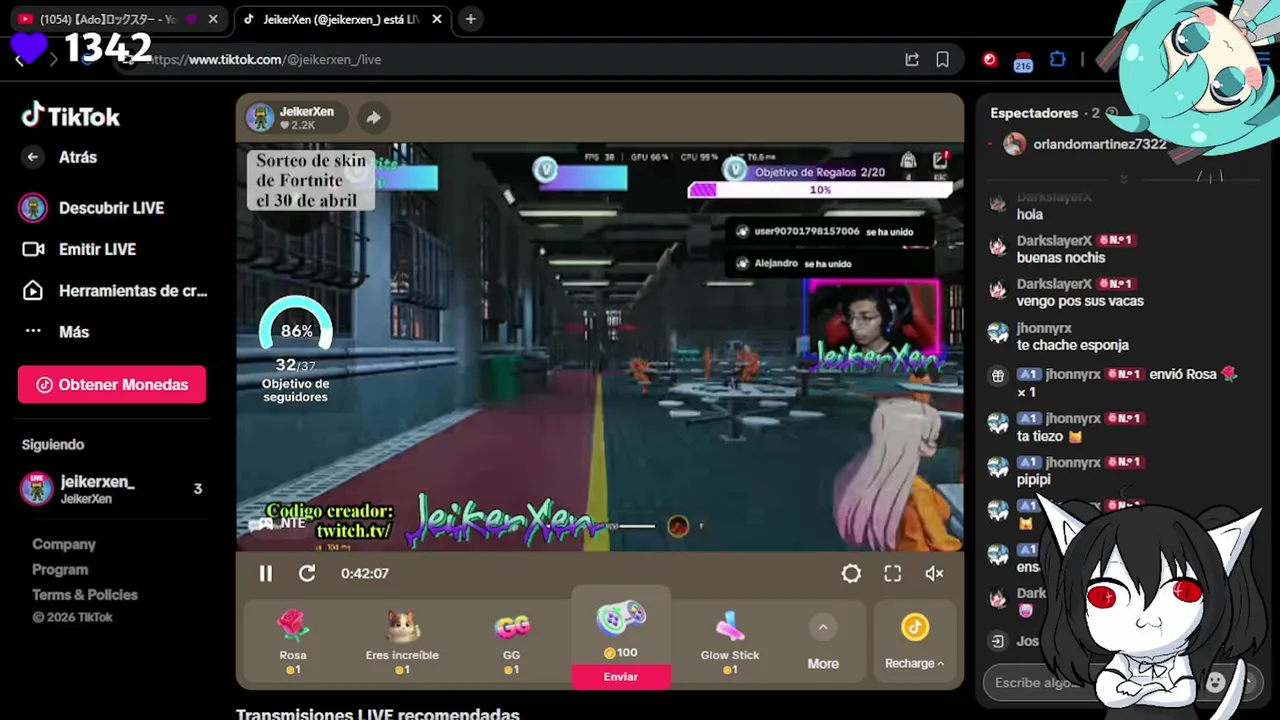Open a new browser tab
The width and height of the screenshot is (1280, 720).
coord(470,19)
